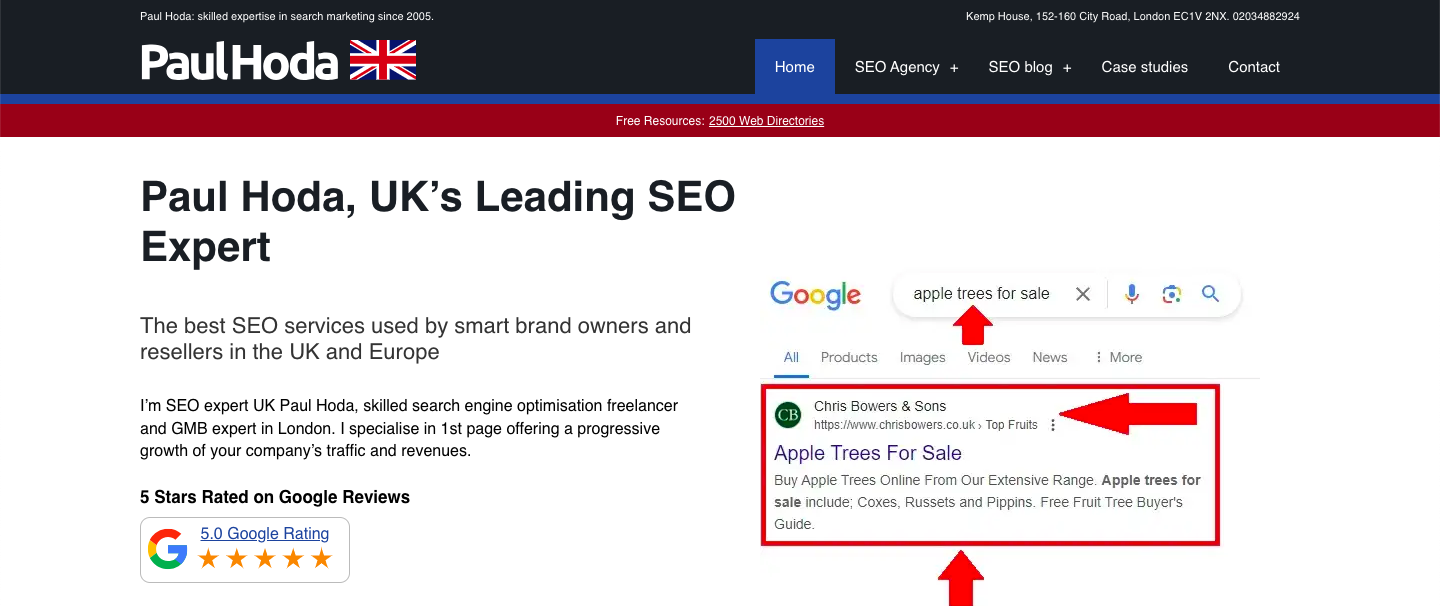Image resolution: width=1440 pixels, height=606 pixels.
Task: Click the microphone voice search icon
Action: coord(1132,294)
